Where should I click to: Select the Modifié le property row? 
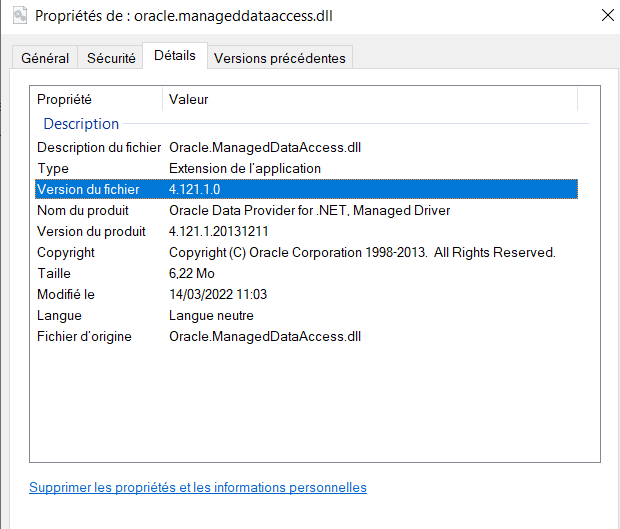306,294
